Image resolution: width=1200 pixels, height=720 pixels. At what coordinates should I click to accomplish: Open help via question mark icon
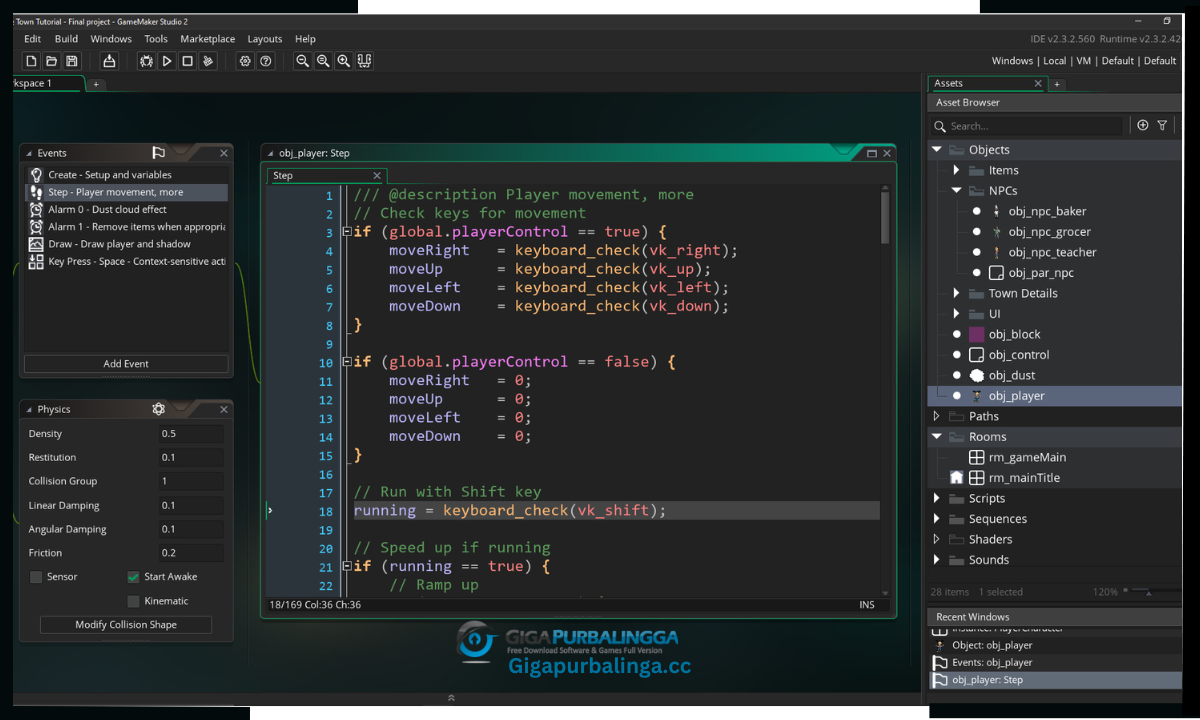[266, 61]
